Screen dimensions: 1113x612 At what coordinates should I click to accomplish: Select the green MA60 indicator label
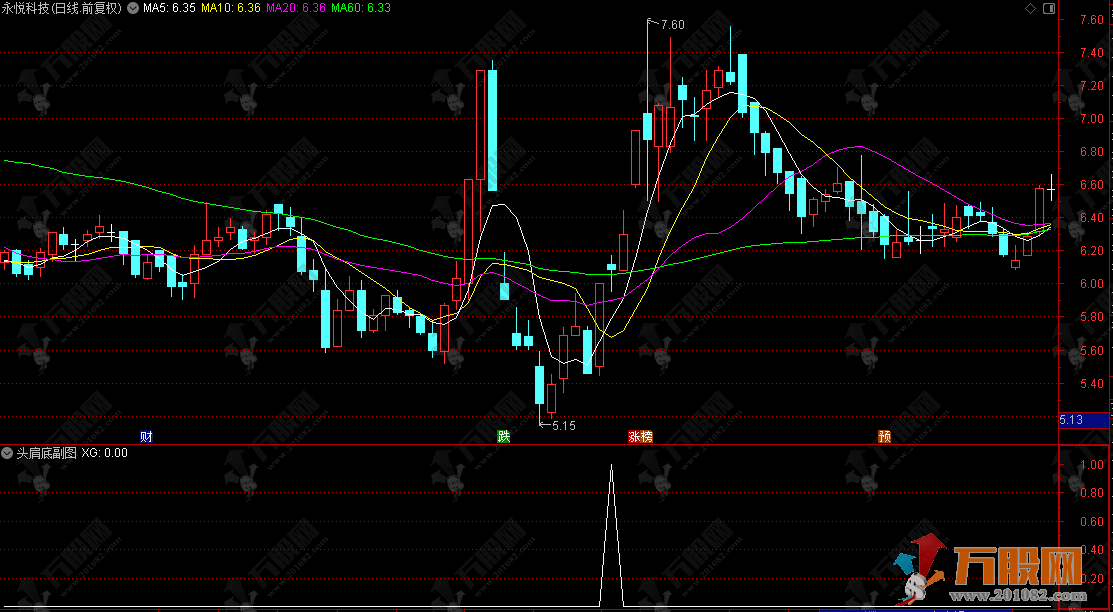[x=361, y=8]
